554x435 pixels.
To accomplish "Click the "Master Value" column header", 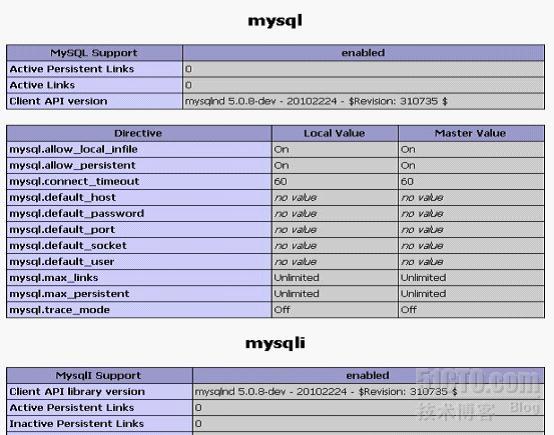I will tap(471, 133).
